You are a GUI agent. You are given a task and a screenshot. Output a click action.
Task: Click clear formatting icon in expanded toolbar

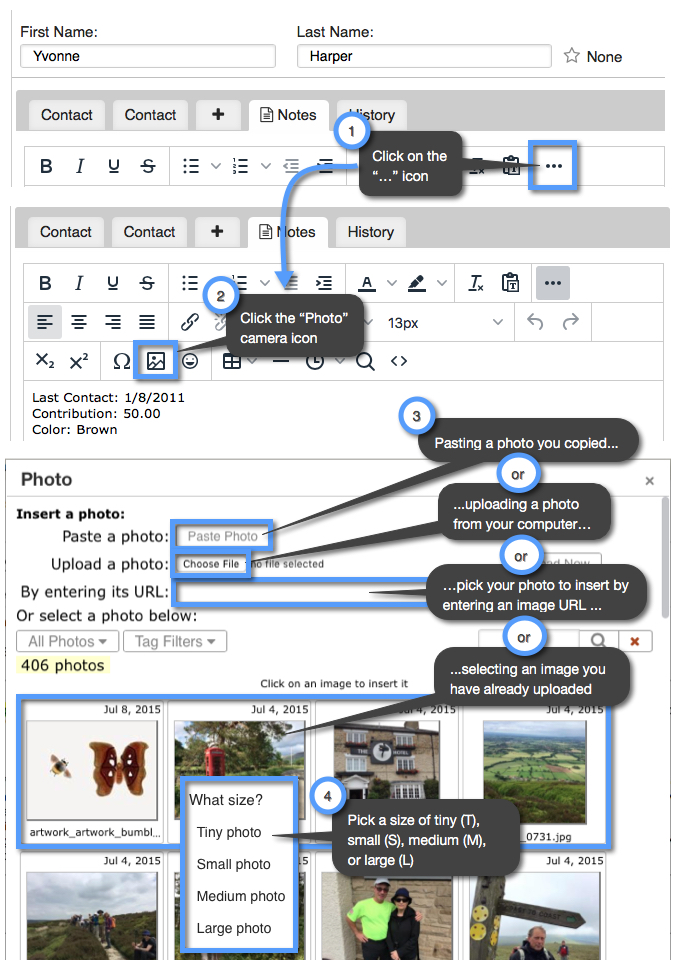476,283
